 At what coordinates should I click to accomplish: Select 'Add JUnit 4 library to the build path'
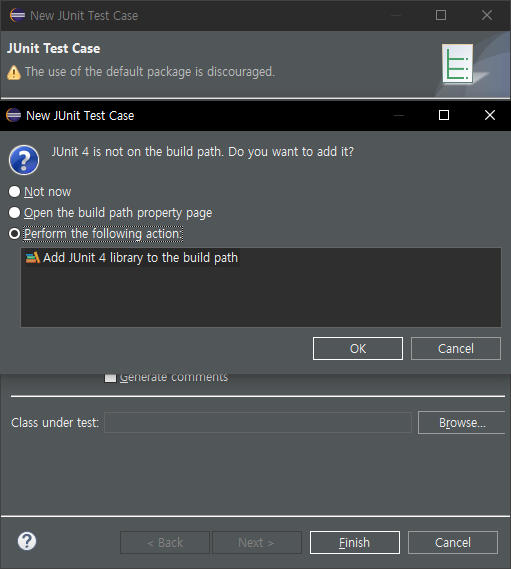pyautogui.click(x=132, y=258)
